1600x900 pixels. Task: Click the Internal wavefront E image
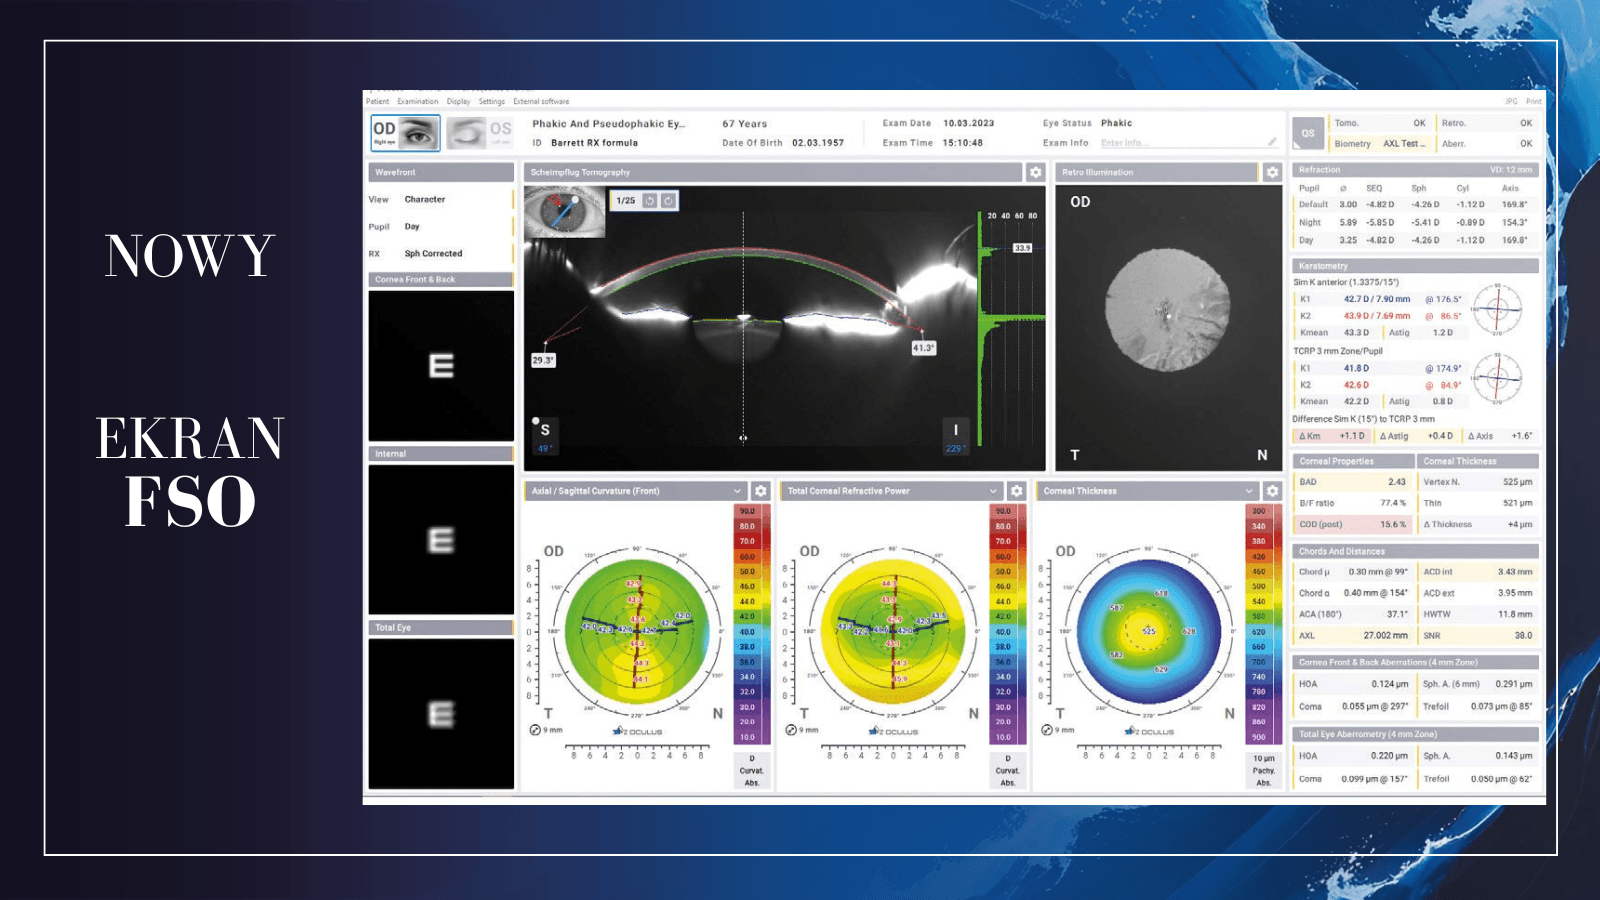[441, 540]
